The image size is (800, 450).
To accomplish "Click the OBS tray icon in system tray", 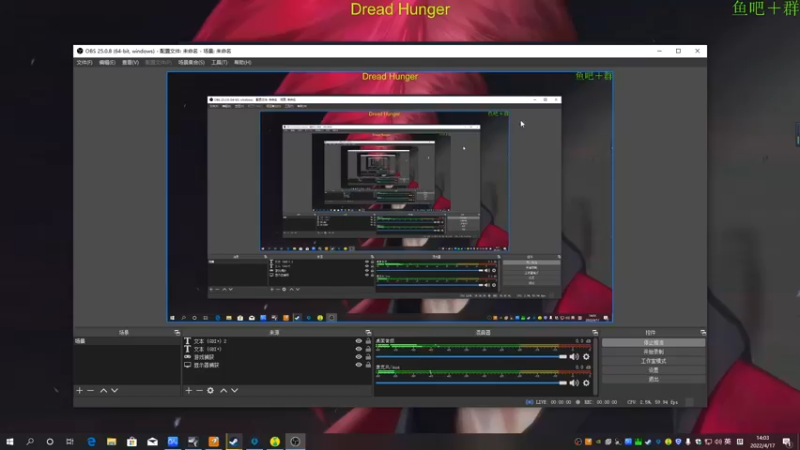I will 578,442.
